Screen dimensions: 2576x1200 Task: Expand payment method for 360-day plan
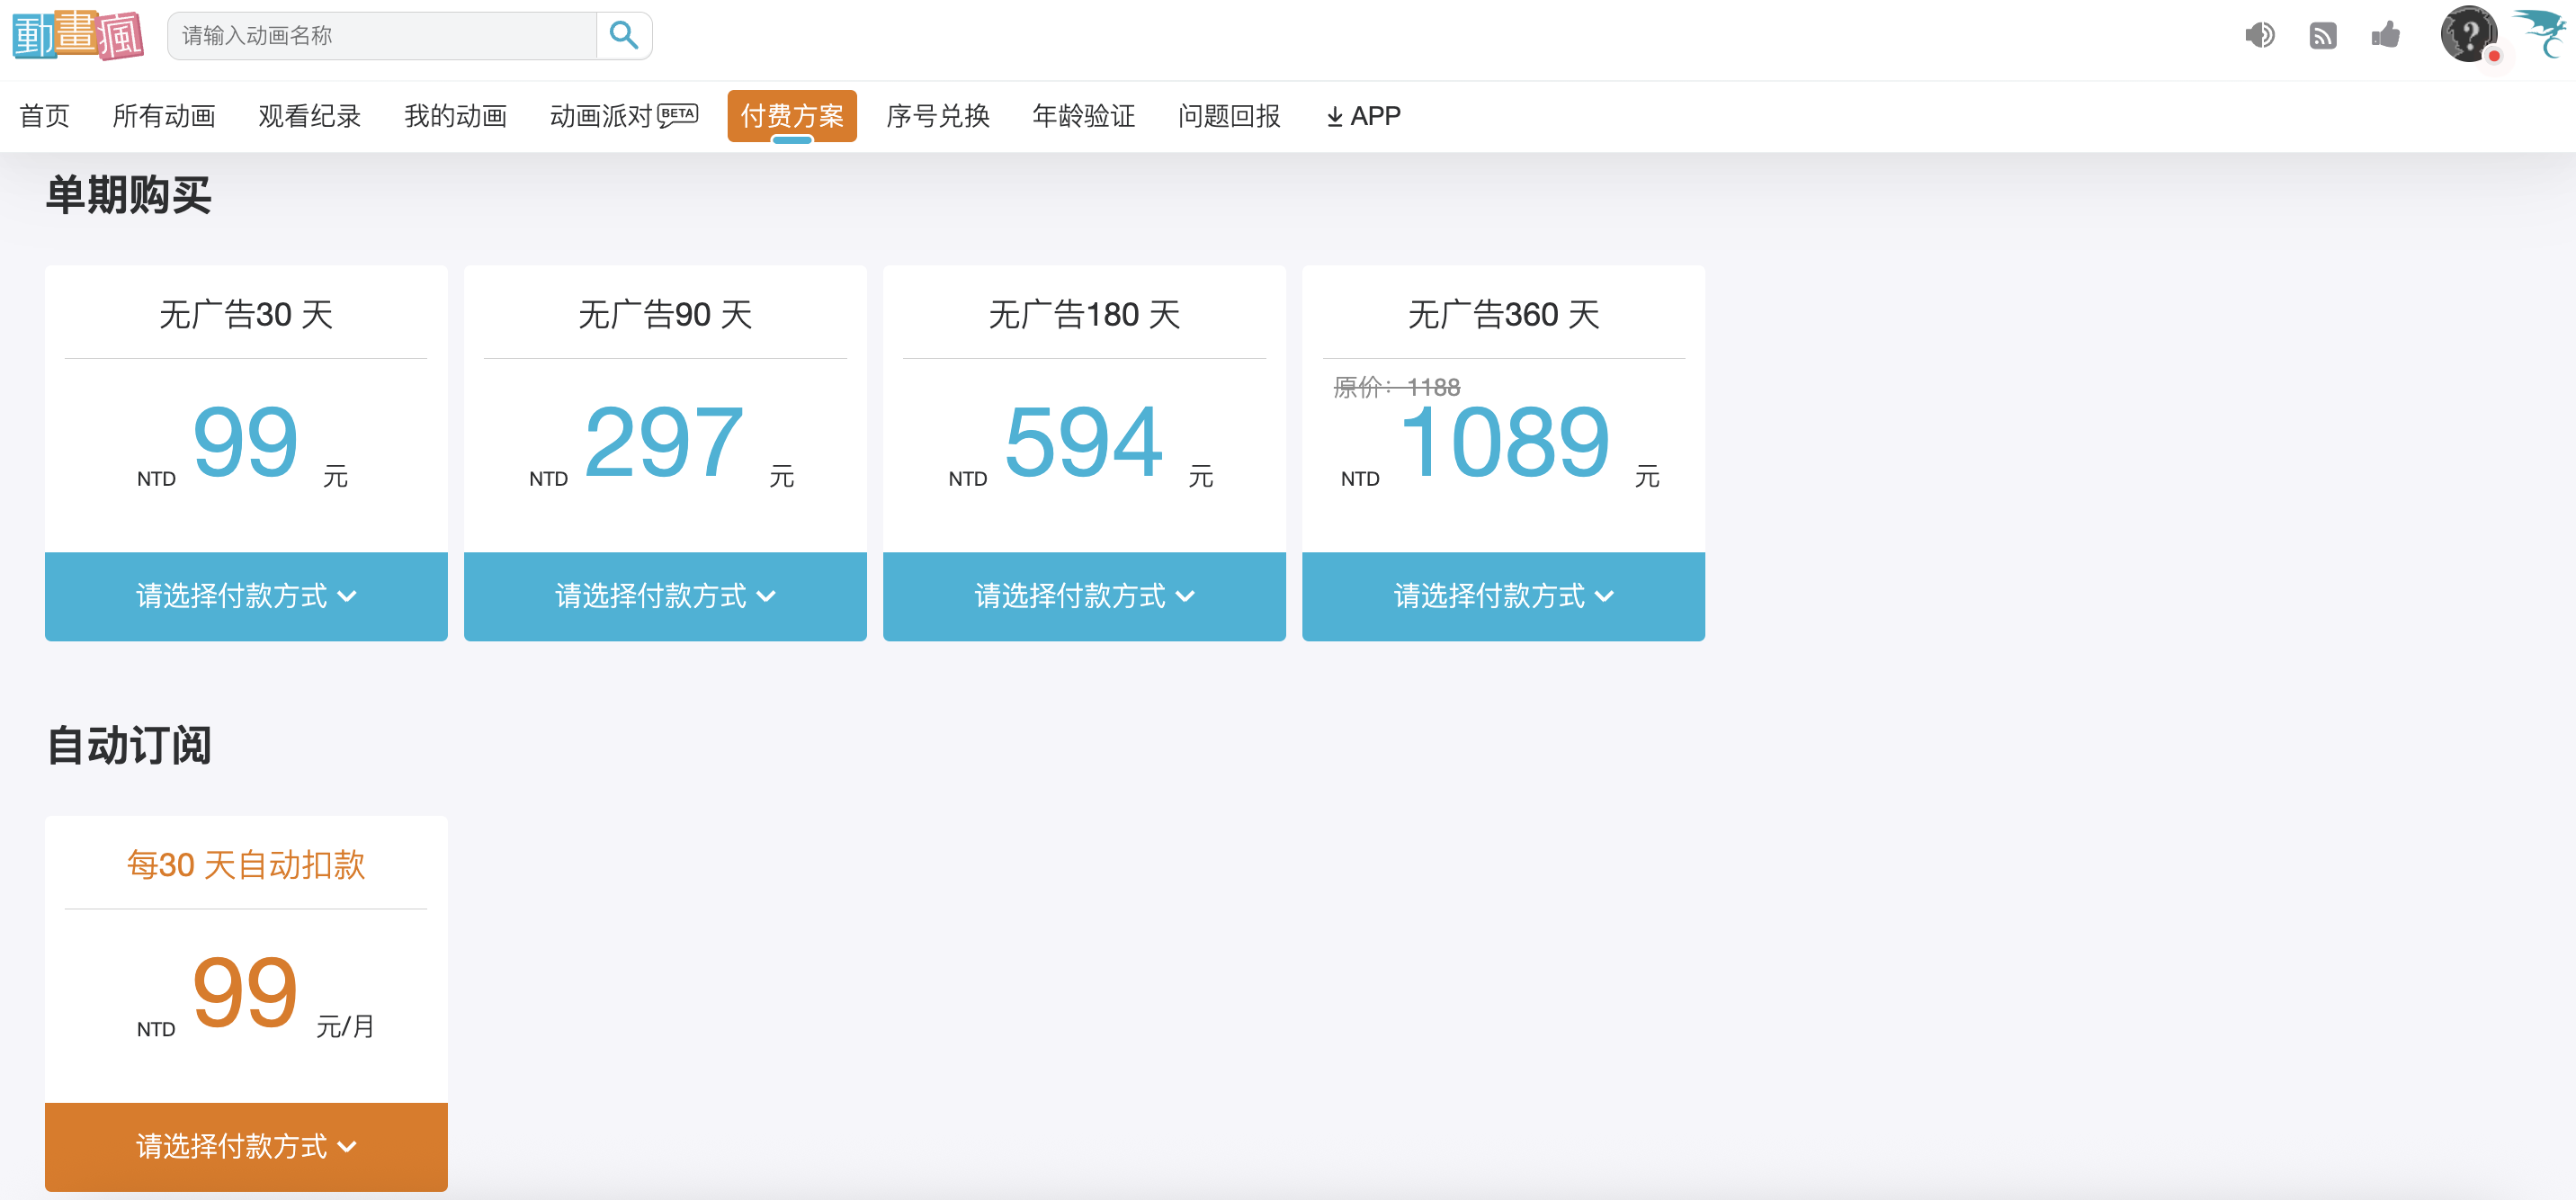pos(1503,596)
